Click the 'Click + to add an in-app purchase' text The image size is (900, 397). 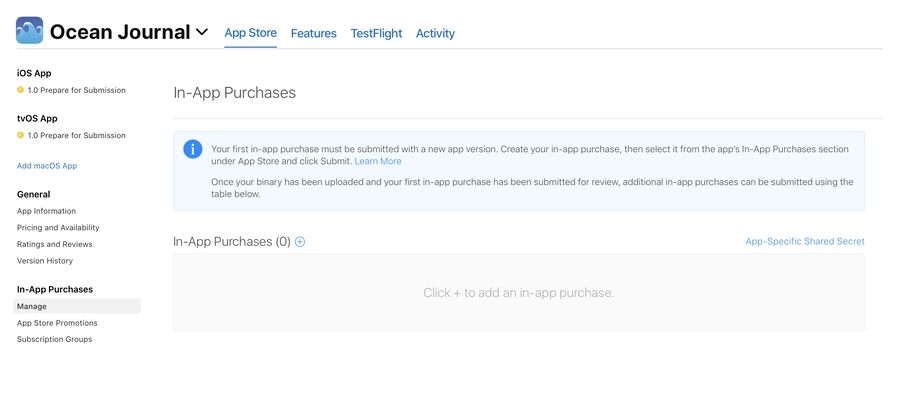click(518, 293)
